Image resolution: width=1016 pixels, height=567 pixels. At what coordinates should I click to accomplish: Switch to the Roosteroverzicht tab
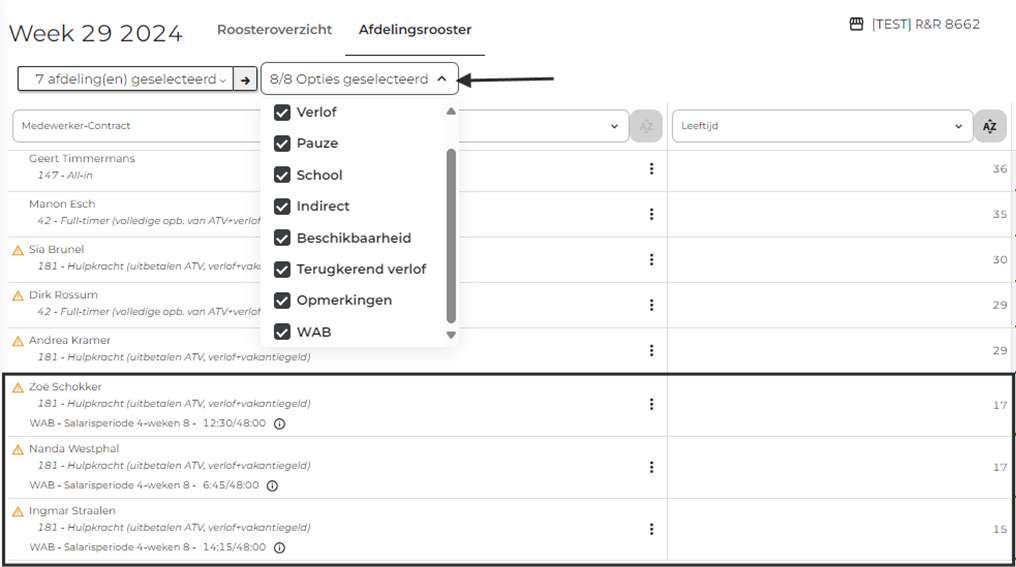click(x=274, y=30)
